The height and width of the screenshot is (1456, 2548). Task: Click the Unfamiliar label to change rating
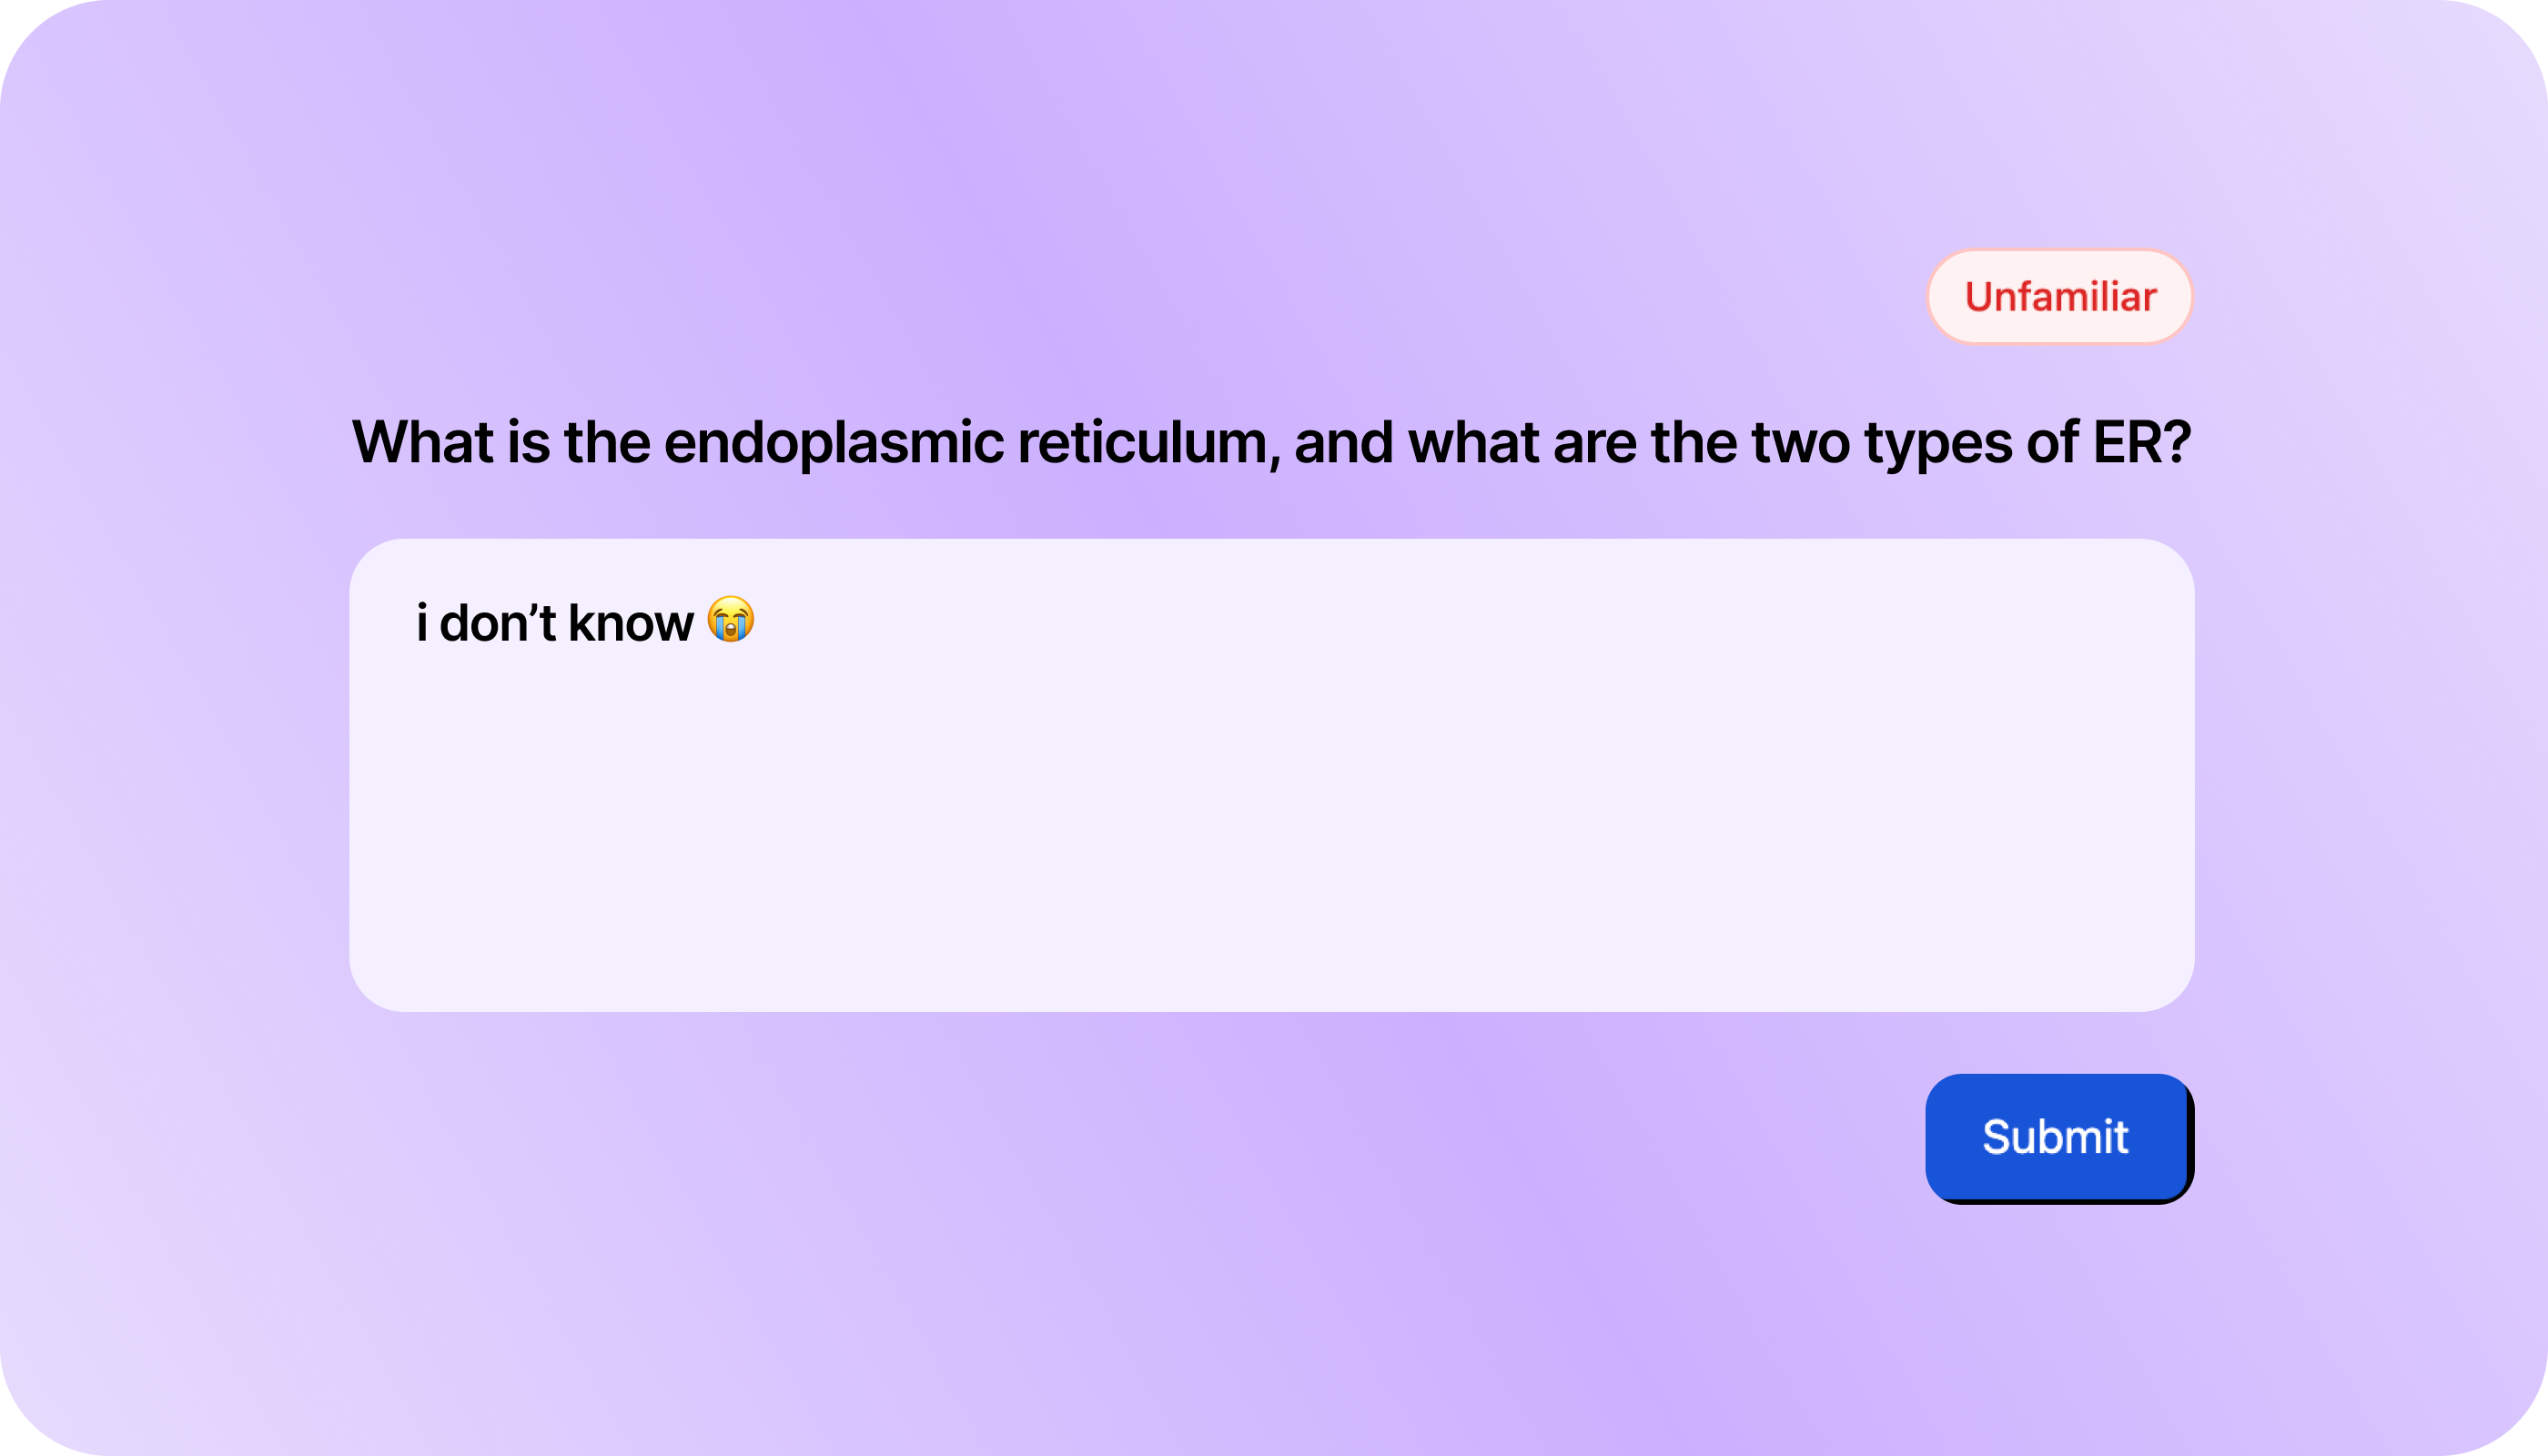coord(2058,296)
